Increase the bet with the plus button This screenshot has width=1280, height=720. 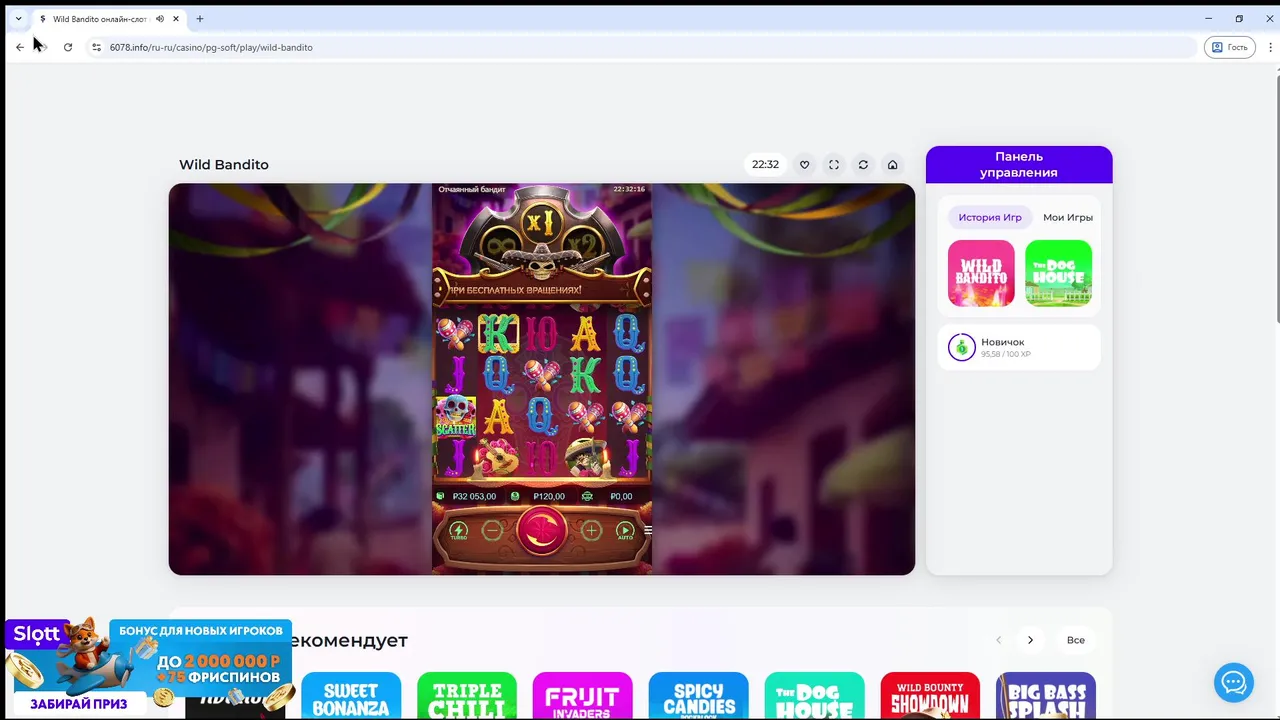tap(591, 531)
